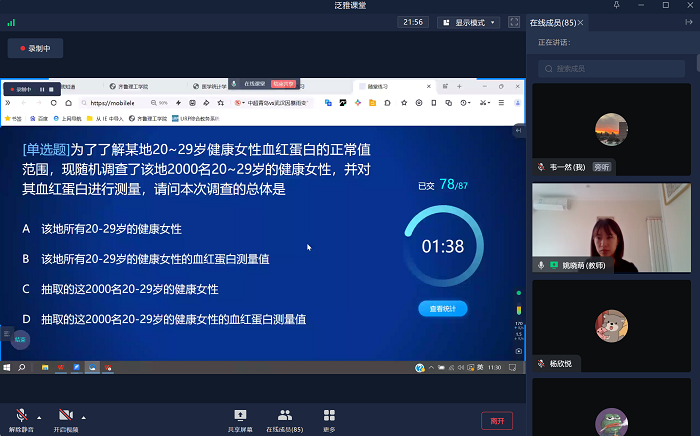The height and width of the screenshot is (436, 700).
Task: Select answer D 2000名健康女性的血红蛋白测量值
Action: [164, 319]
